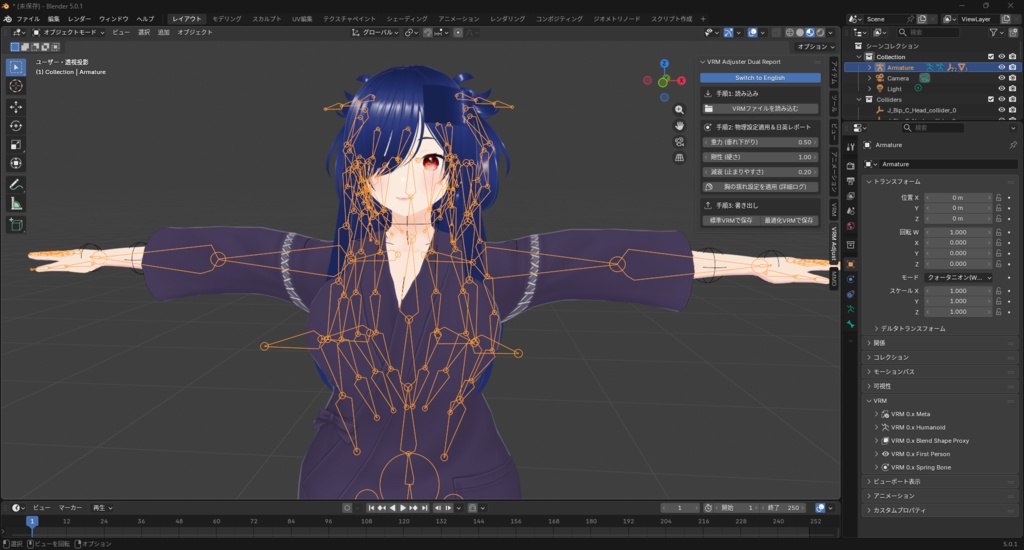Activate the Transform tool
Image resolution: width=1024 pixels, height=550 pixels.
click(x=16, y=163)
